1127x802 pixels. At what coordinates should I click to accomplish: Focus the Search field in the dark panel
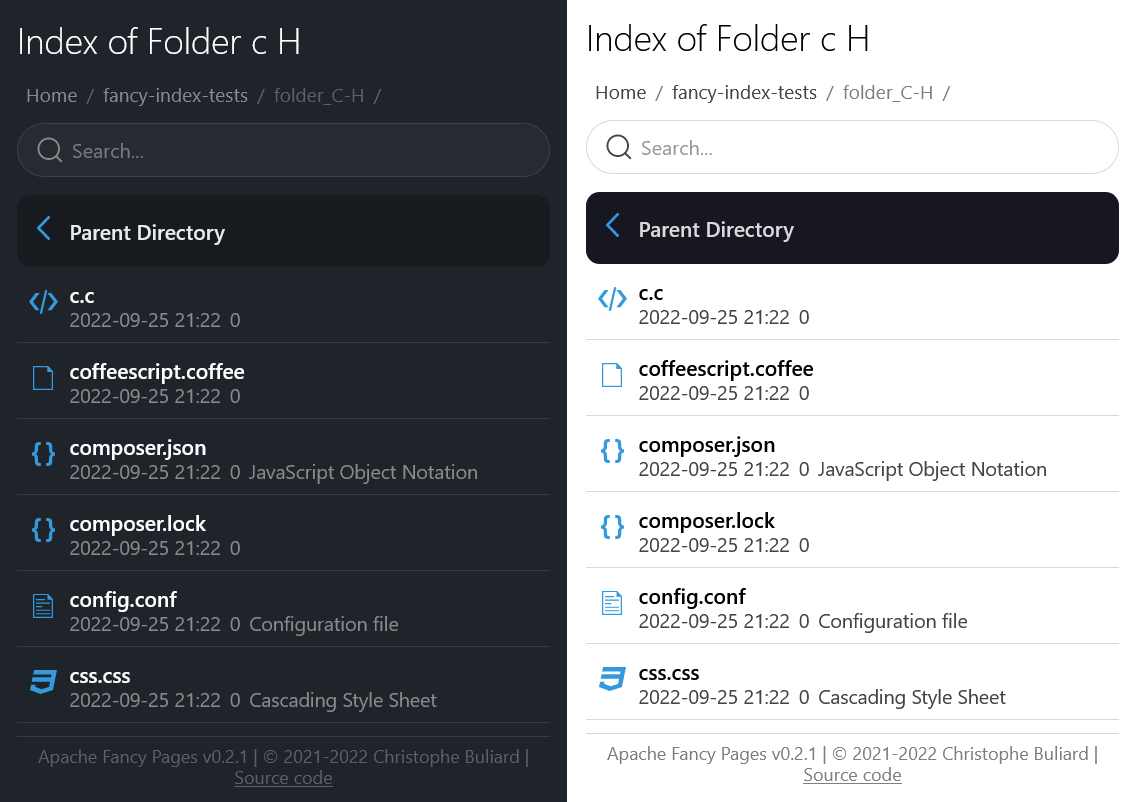click(x=283, y=150)
